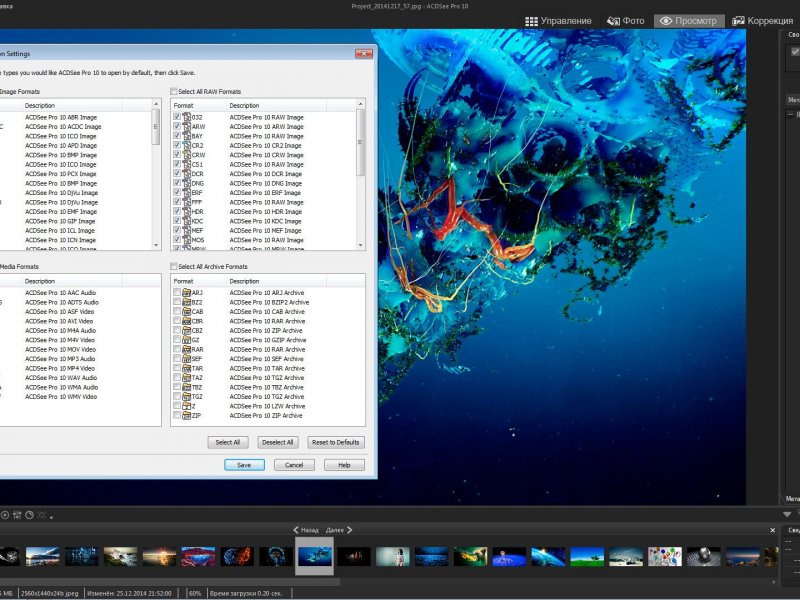Switch to the Управление mode tab

coord(558,21)
